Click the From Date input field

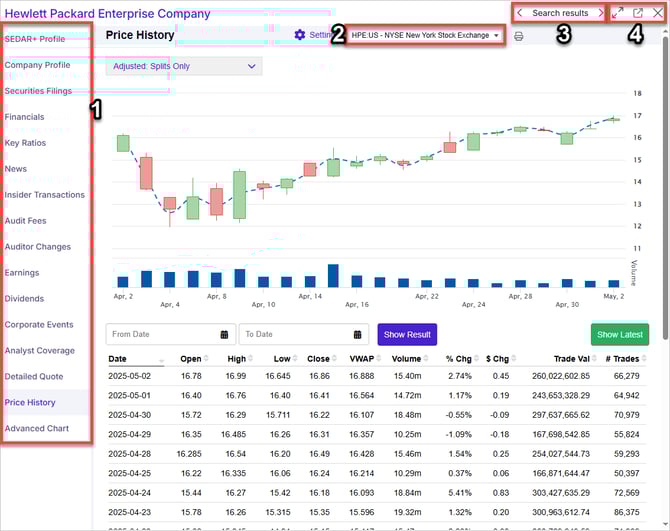click(x=170, y=334)
